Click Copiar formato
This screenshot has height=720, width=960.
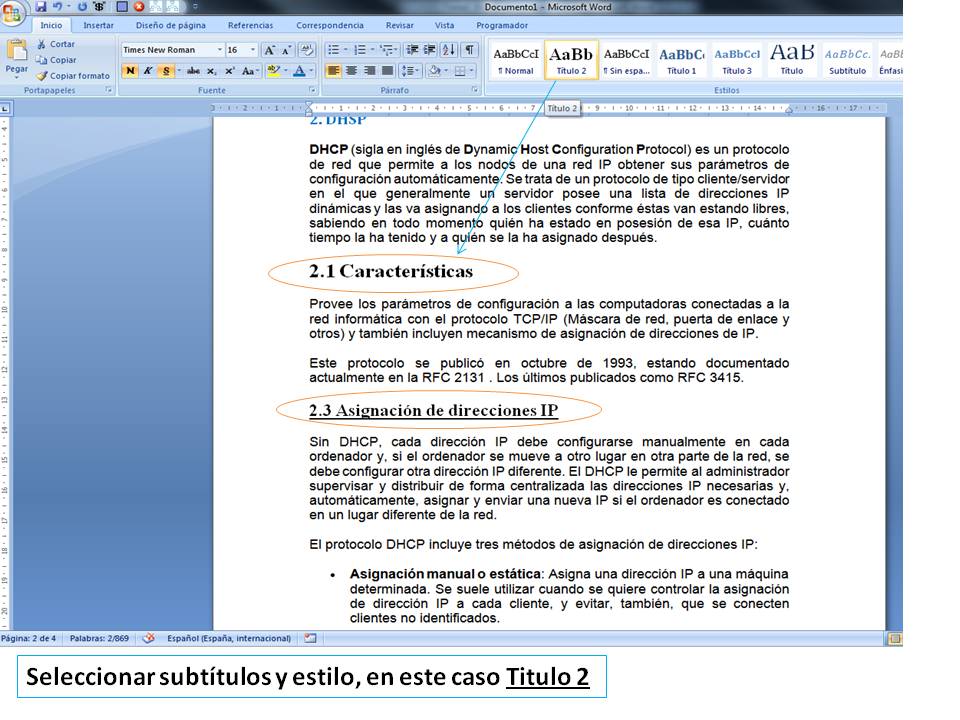click(73, 76)
